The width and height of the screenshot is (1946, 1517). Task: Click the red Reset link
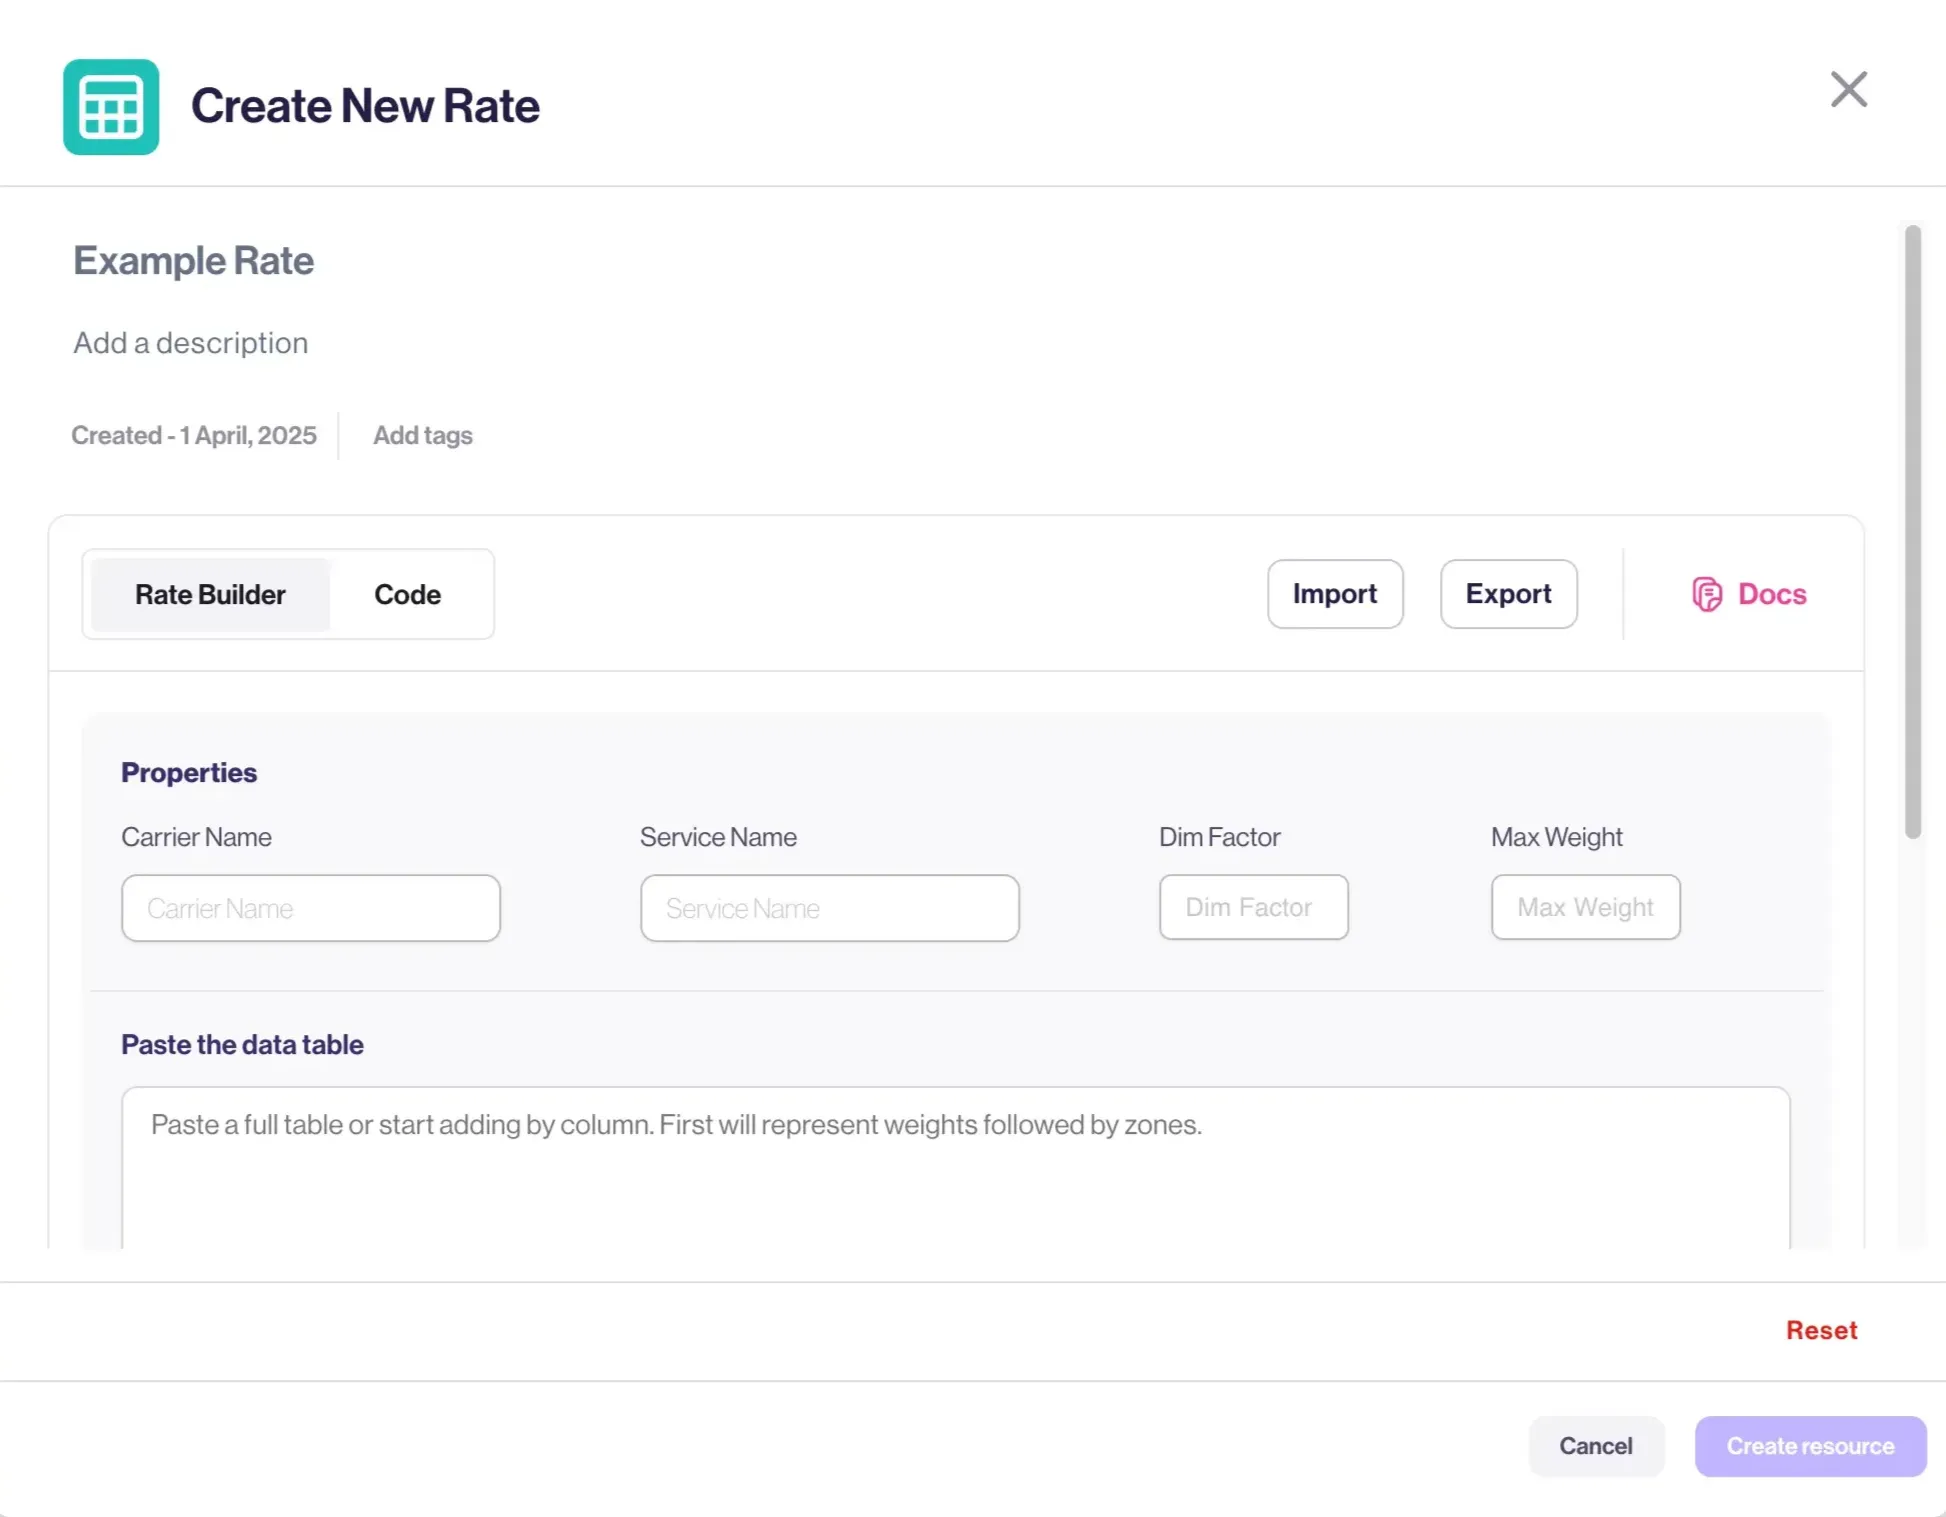tap(1821, 1330)
